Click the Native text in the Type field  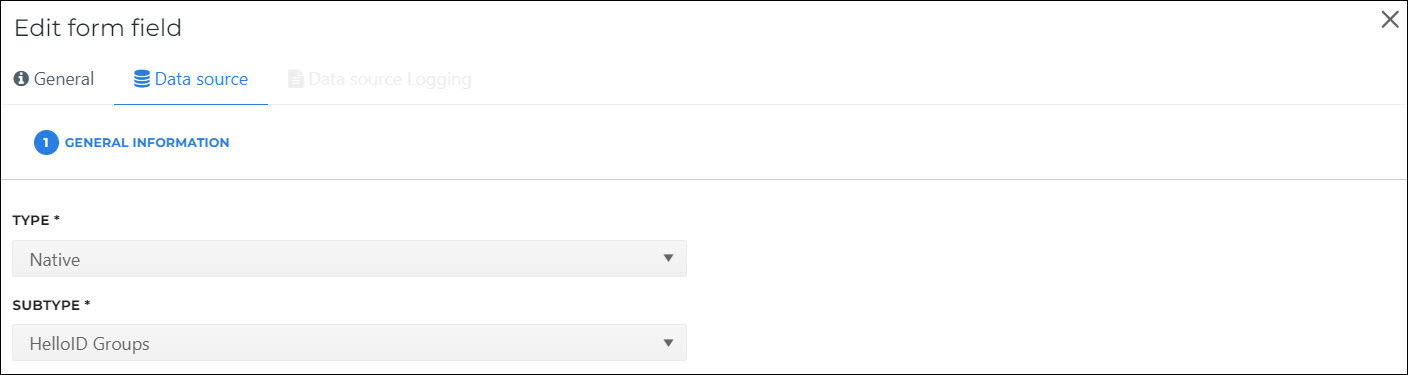55,259
